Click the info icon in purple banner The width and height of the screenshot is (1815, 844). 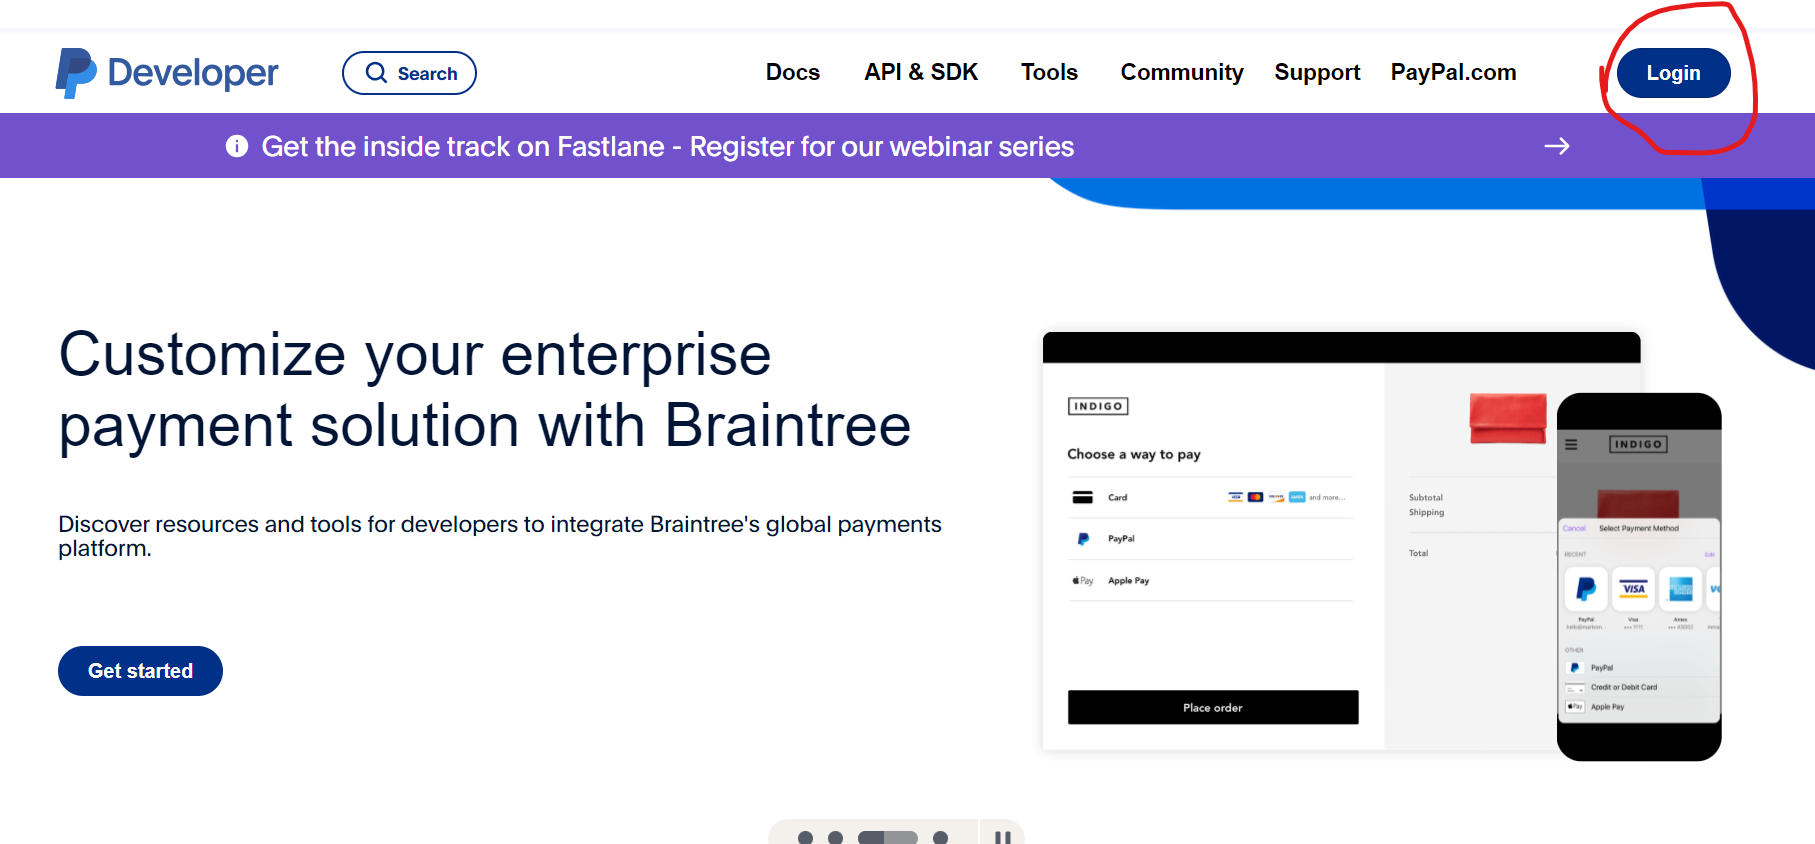237,146
